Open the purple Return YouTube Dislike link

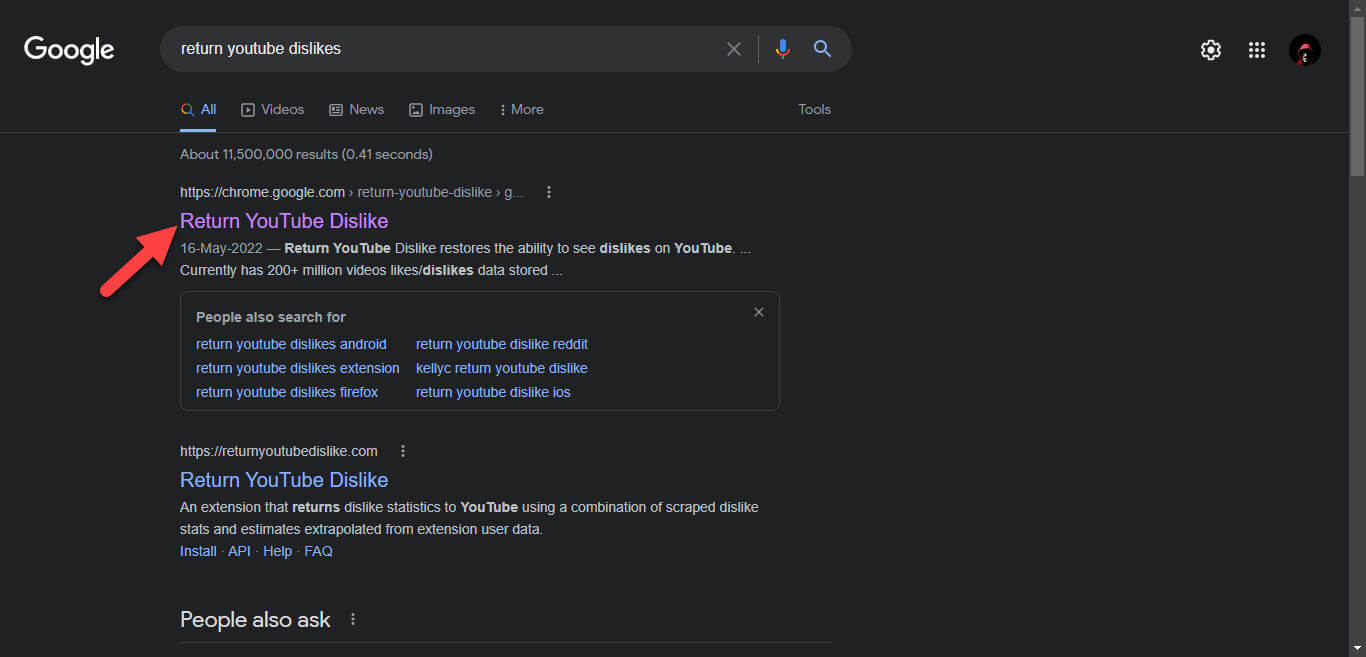(x=284, y=221)
